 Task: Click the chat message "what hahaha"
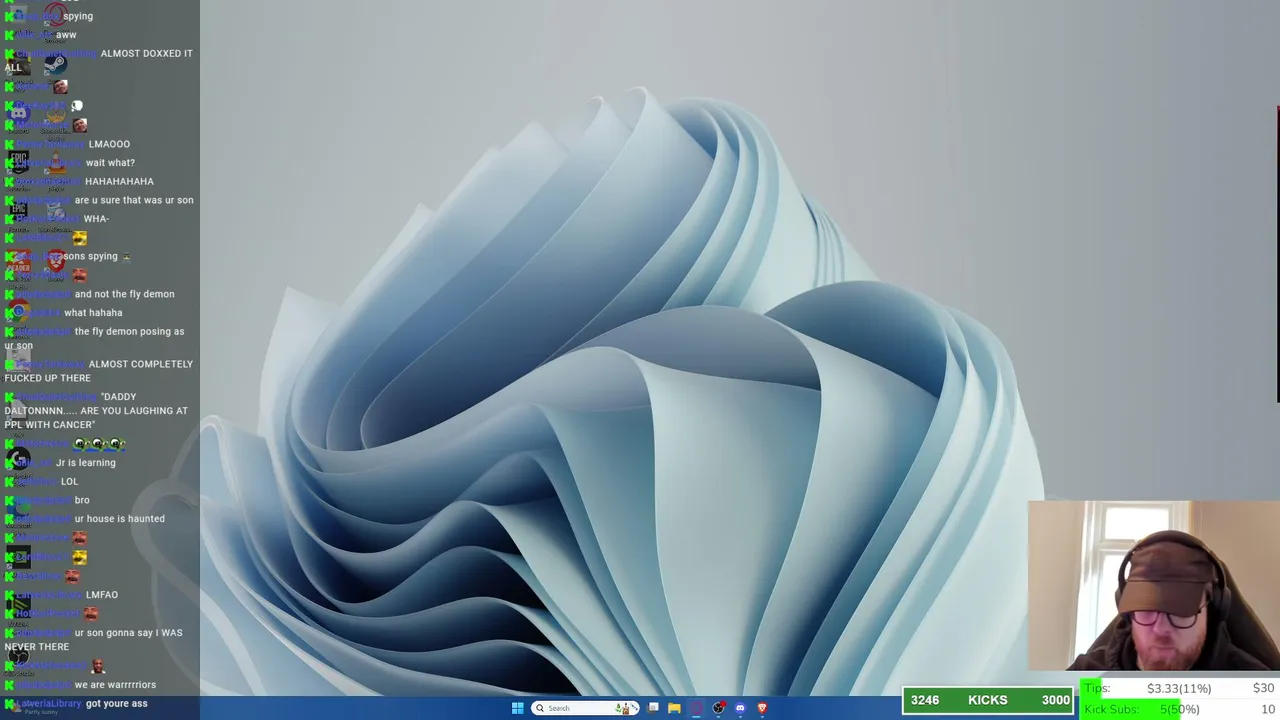(x=93, y=313)
